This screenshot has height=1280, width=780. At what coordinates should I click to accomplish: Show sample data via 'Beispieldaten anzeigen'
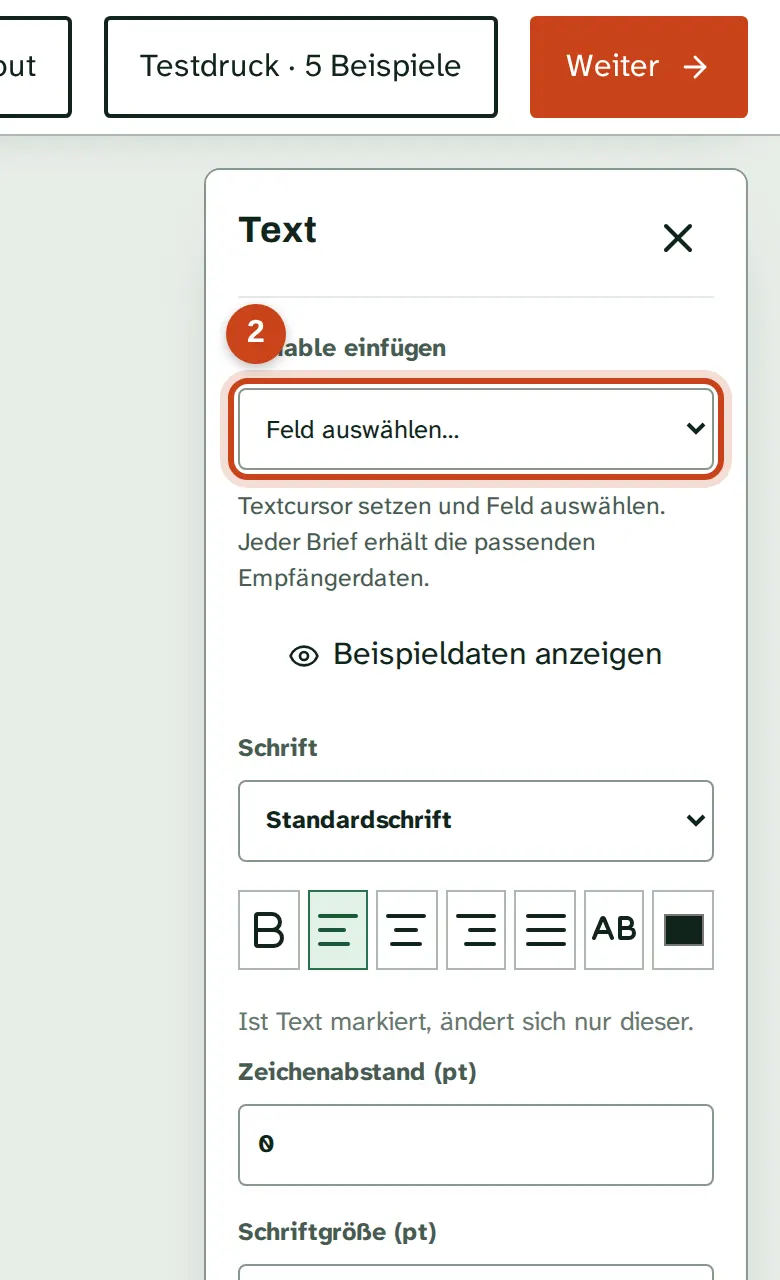[476, 654]
